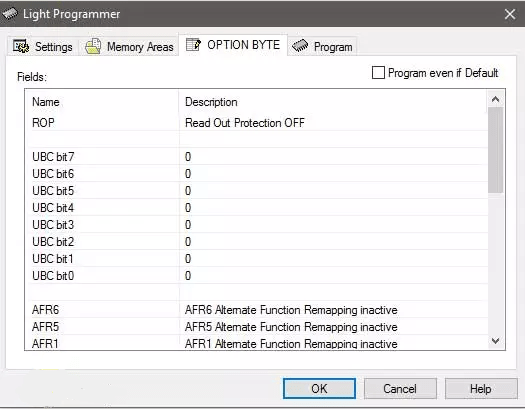Select the ROP Read Out Protection value
Viewport: 525px width, 409px height.
point(245,123)
